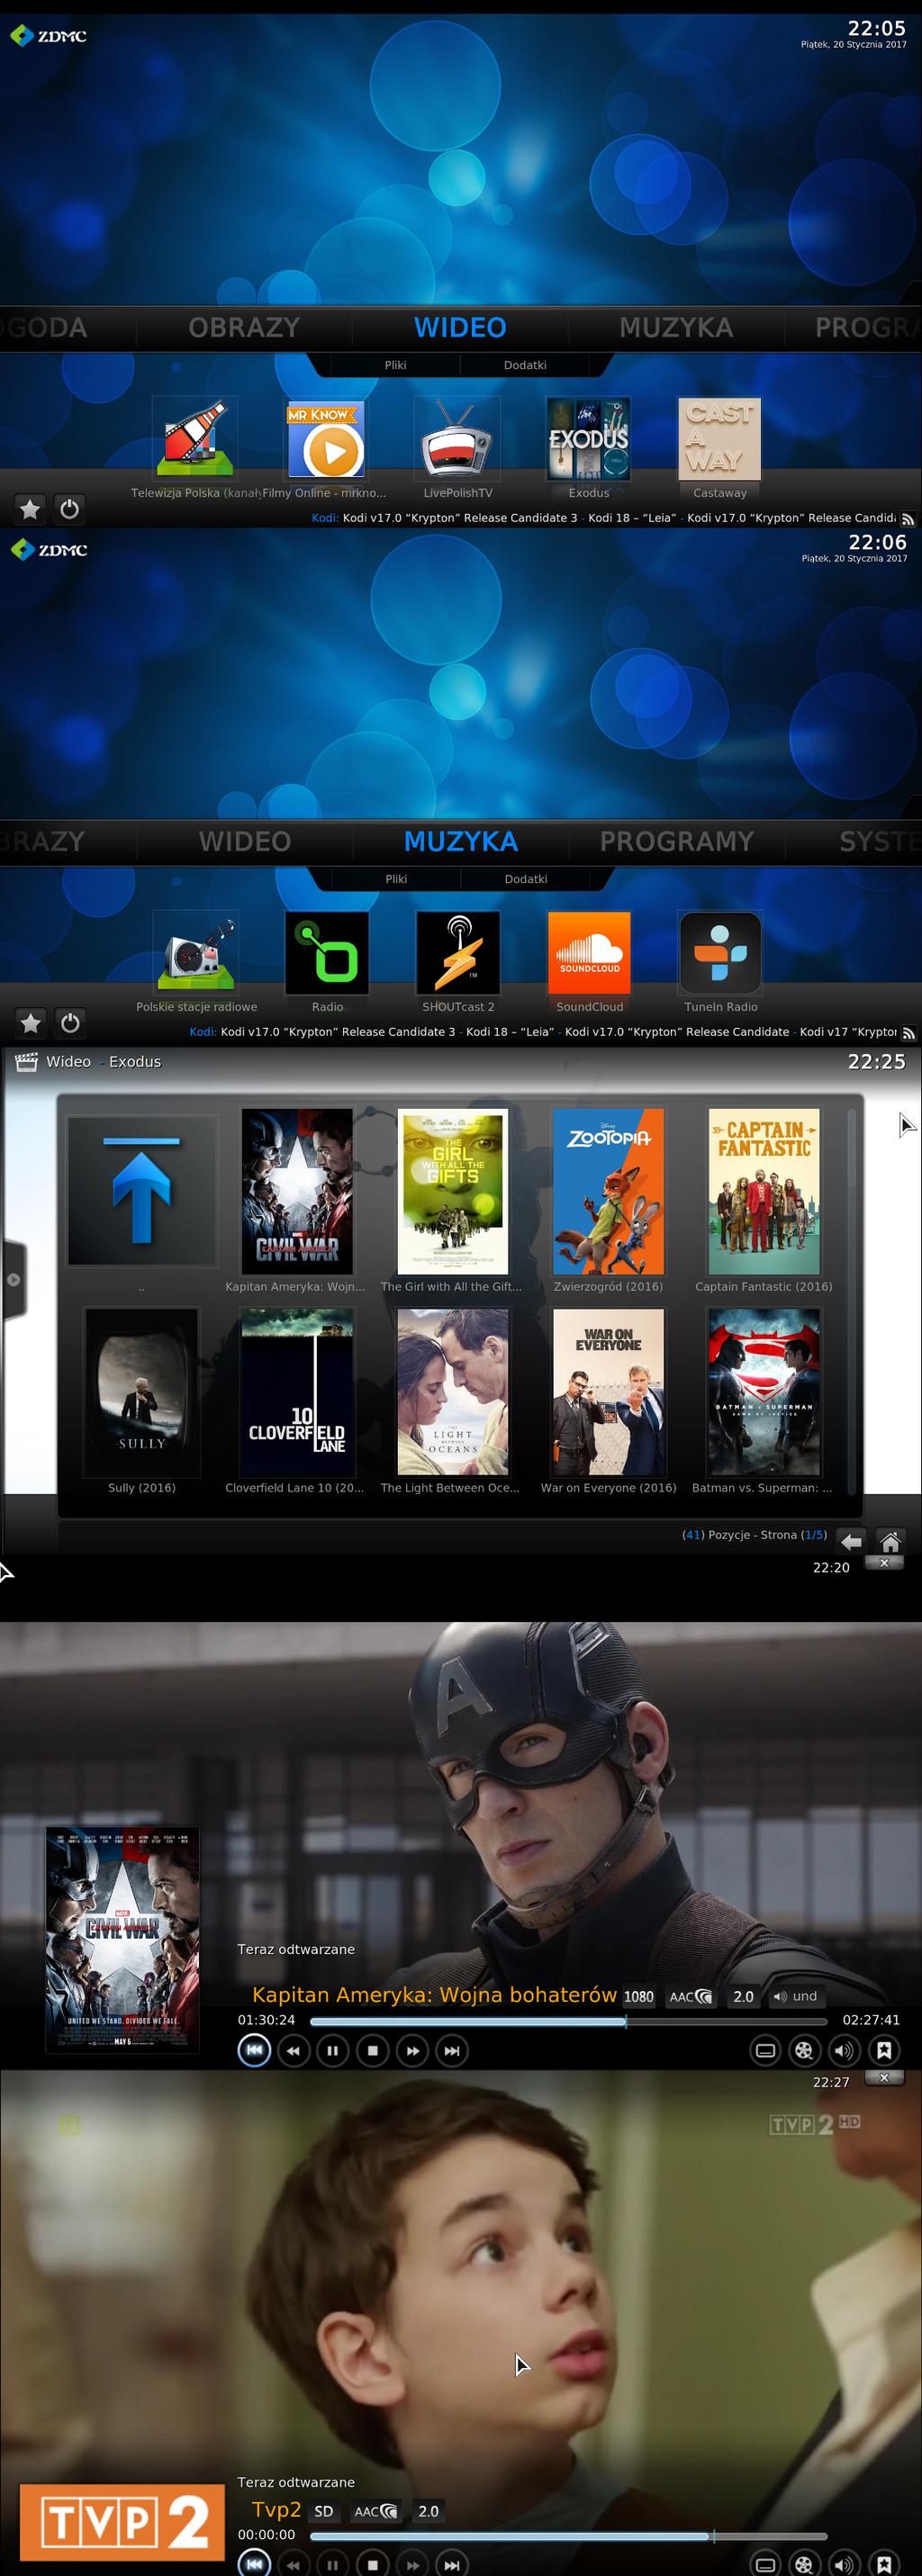
Task: Open video settings reel icon in Civil War player
Action: click(804, 2051)
